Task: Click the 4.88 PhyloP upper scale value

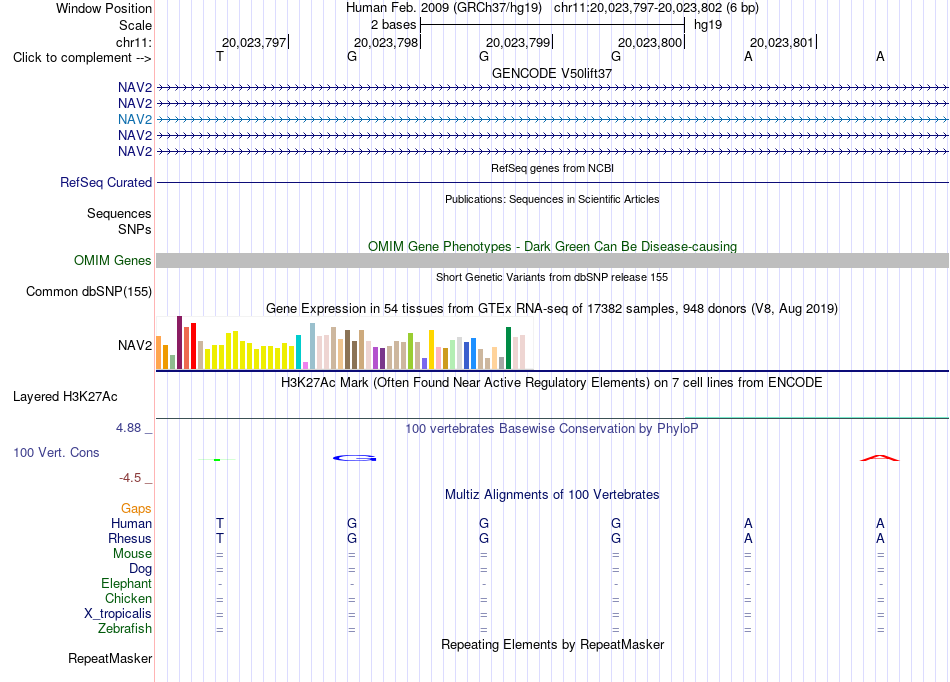Action: coord(128,428)
